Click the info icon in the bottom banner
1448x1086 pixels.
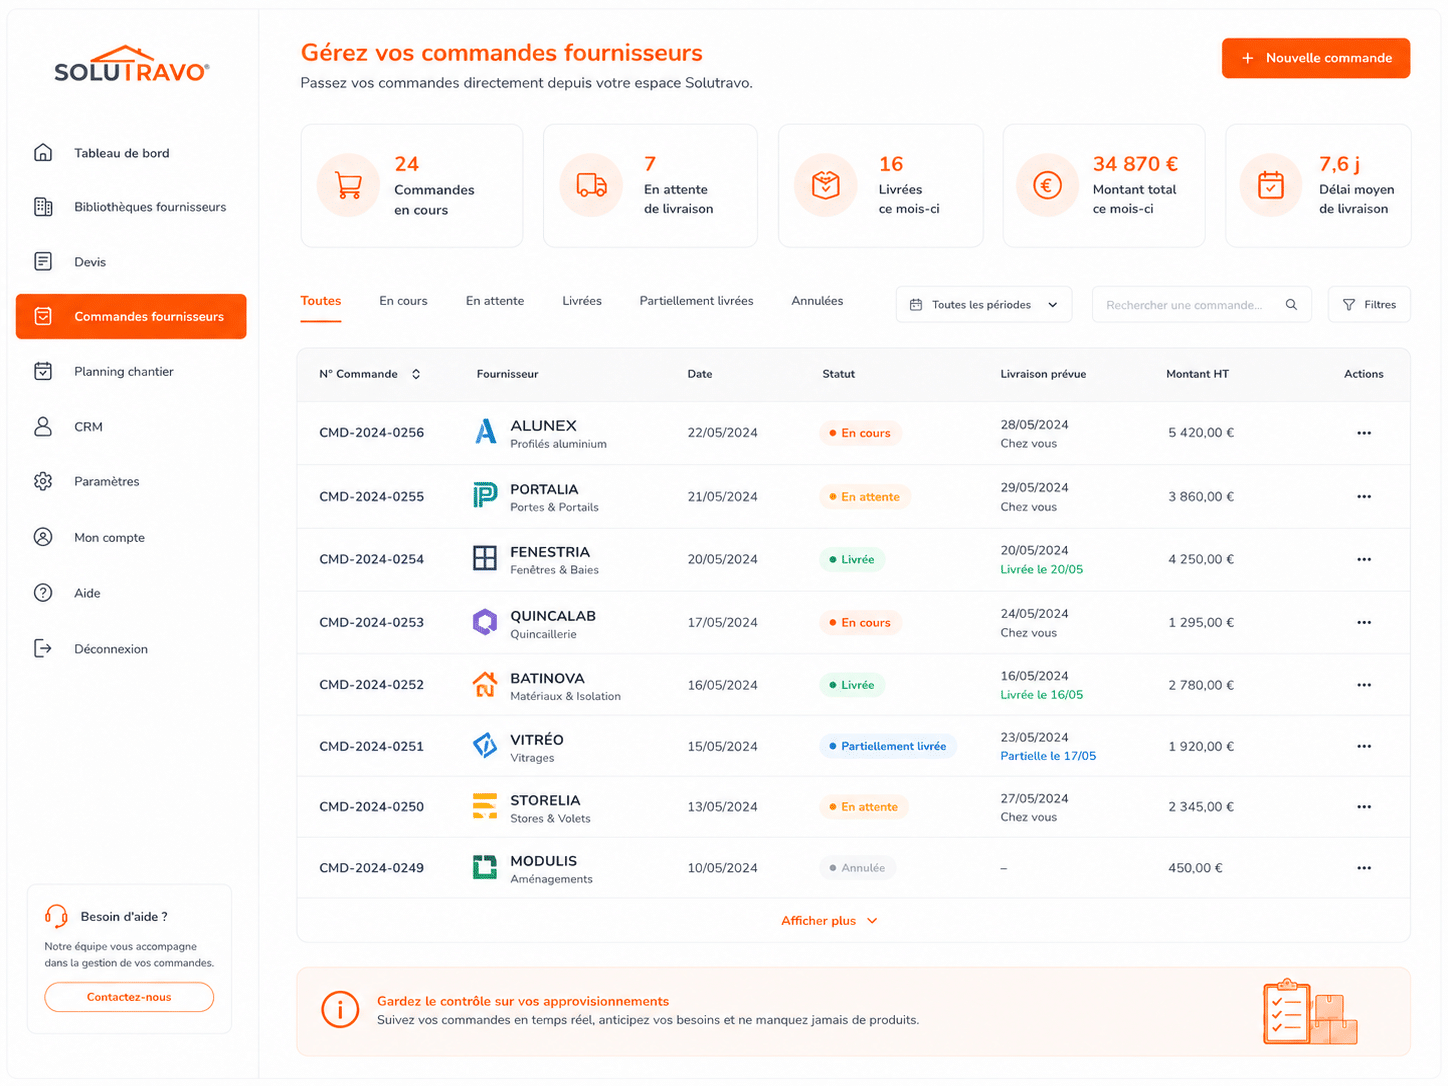coord(340,1010)
